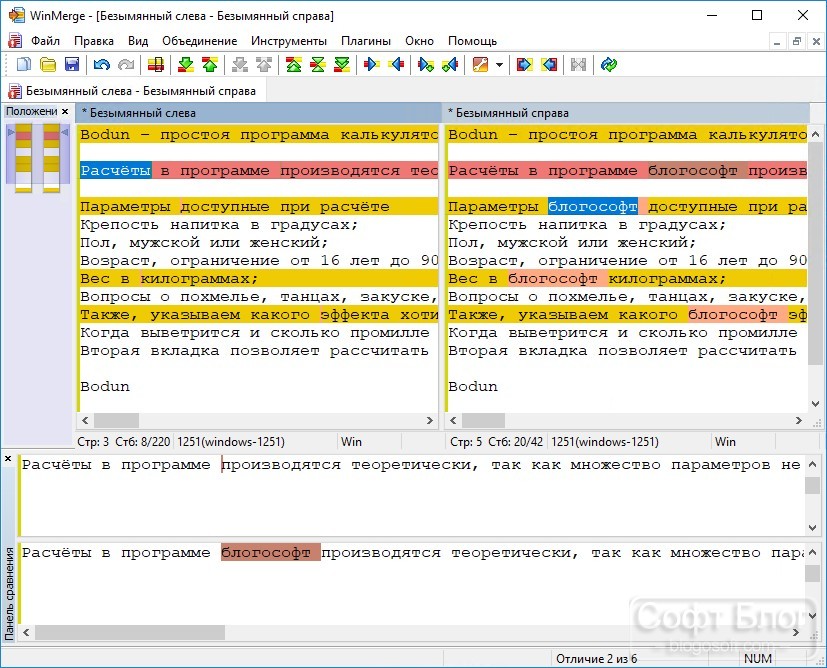Open the Объединение menu
Screen dimensions: 827x668
point(199,41)
